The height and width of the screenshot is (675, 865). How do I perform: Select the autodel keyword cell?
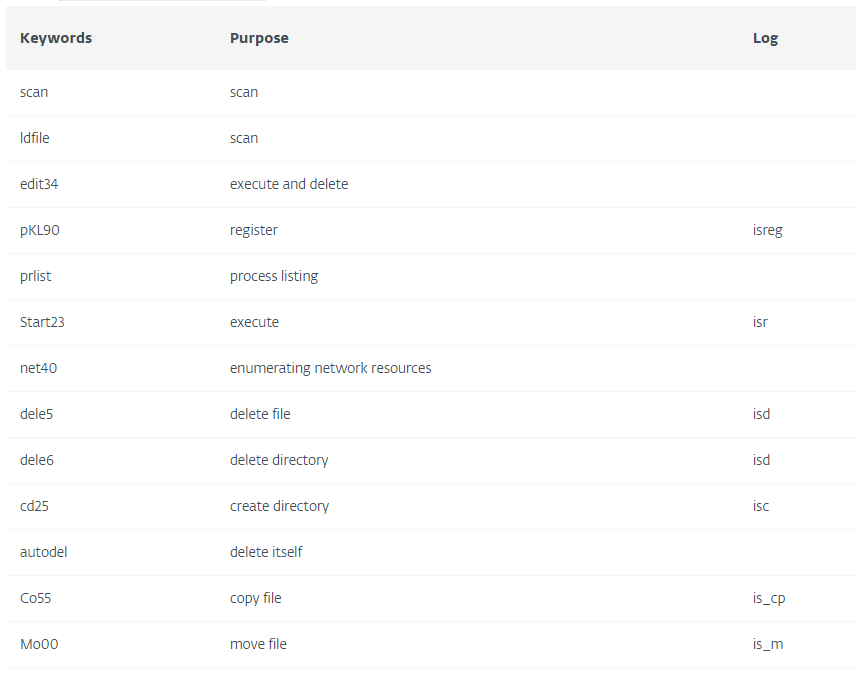click(44, 552)
